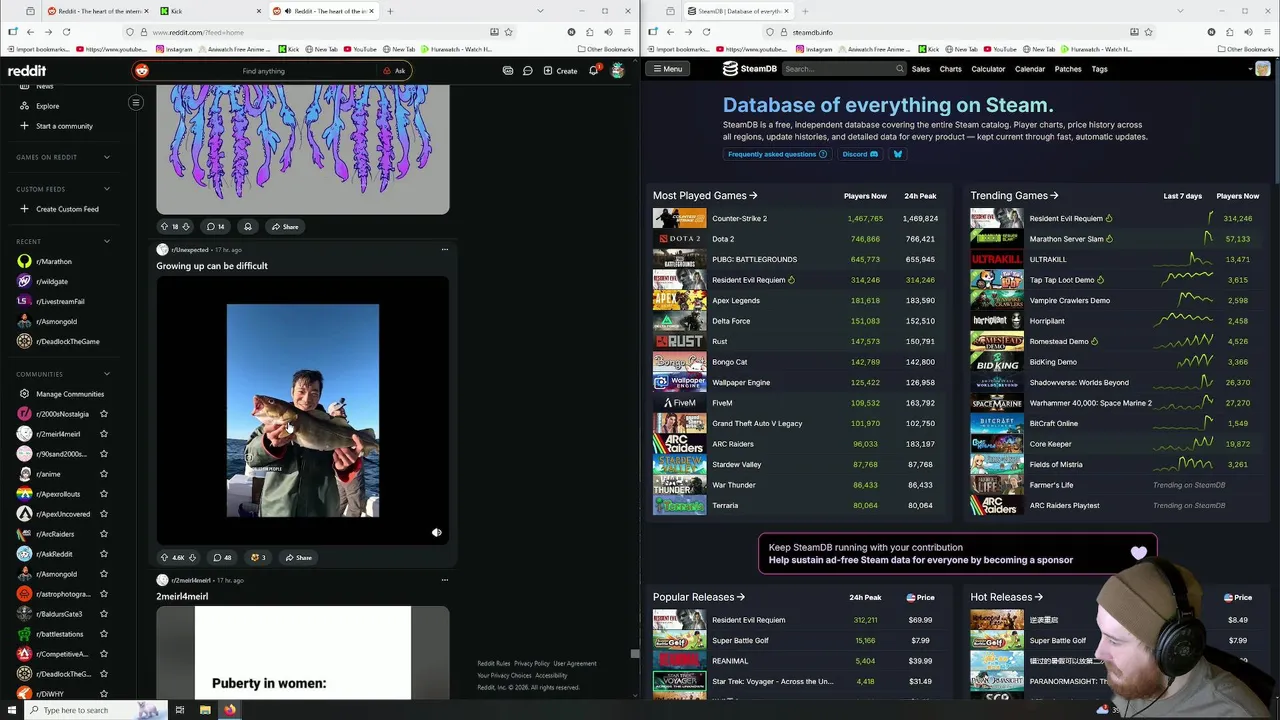Toggle favorite star for r/AskReddit

coord(103,554)
